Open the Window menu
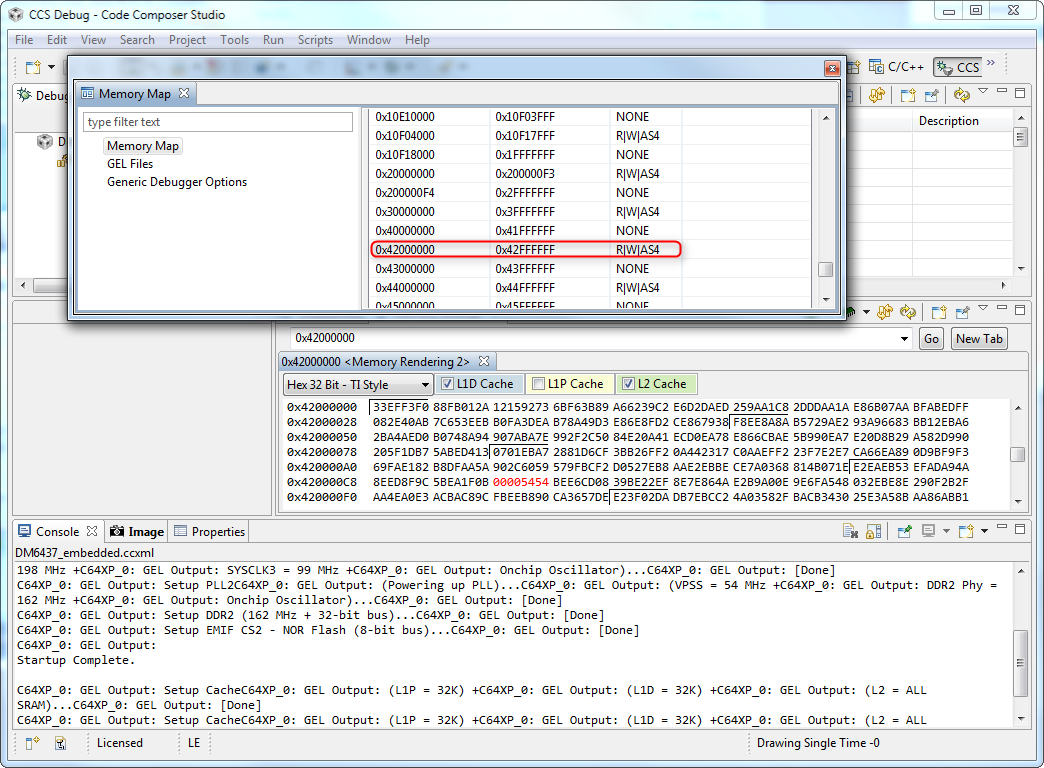1044x768 pixels. click(x=368, y=40)
